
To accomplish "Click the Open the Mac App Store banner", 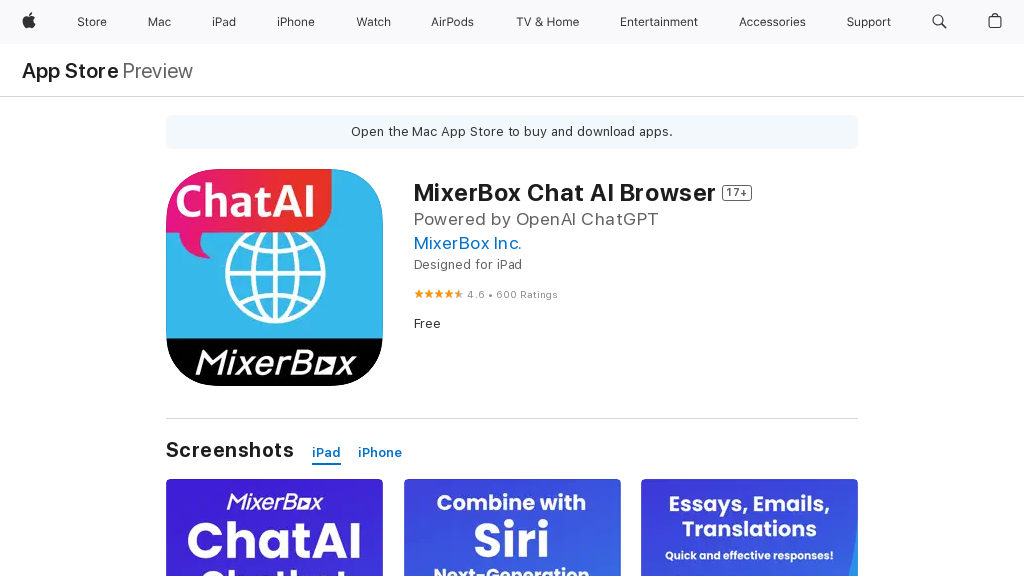I will (x=511, y=131).
